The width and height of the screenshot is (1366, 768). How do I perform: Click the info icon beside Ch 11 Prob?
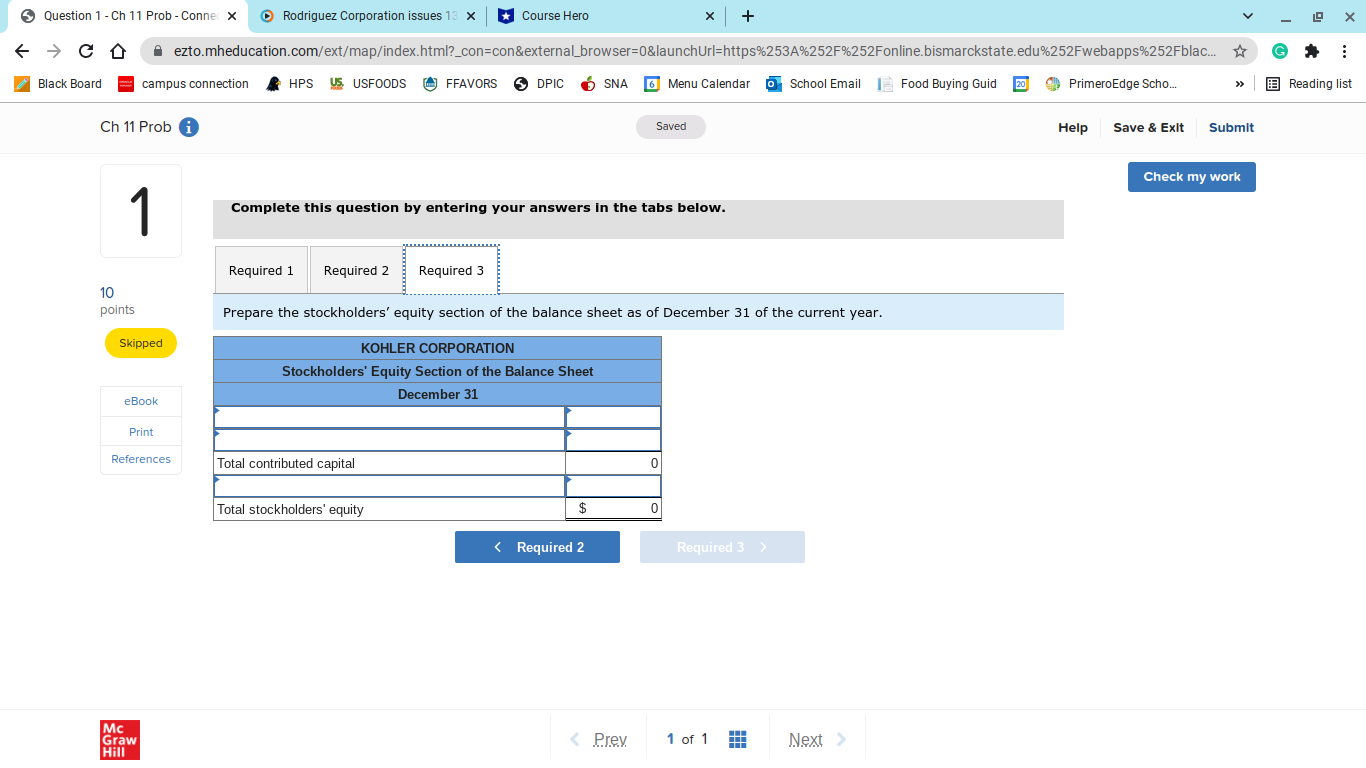tap(189, 127)
